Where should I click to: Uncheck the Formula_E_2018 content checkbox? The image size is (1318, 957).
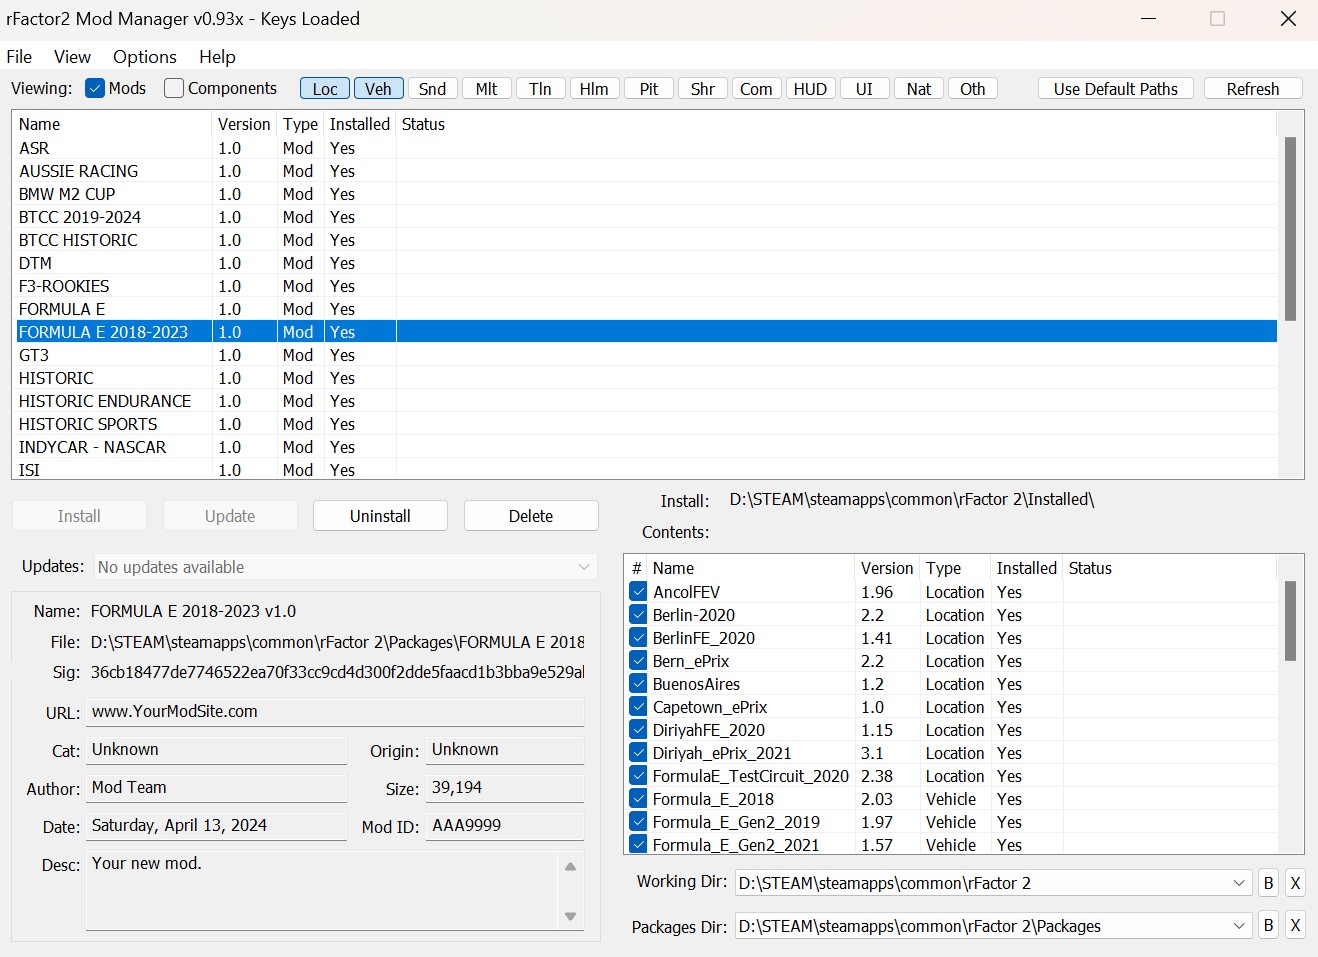(638, 798)
